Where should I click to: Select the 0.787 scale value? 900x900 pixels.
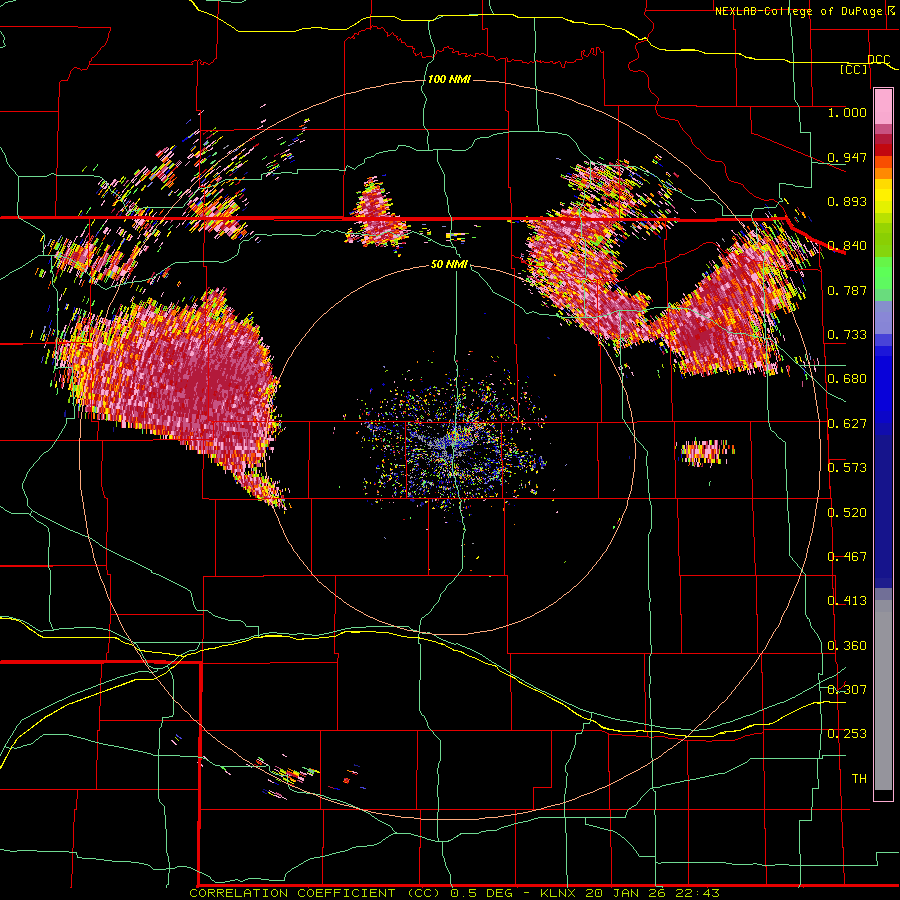(x=847, y=290)
